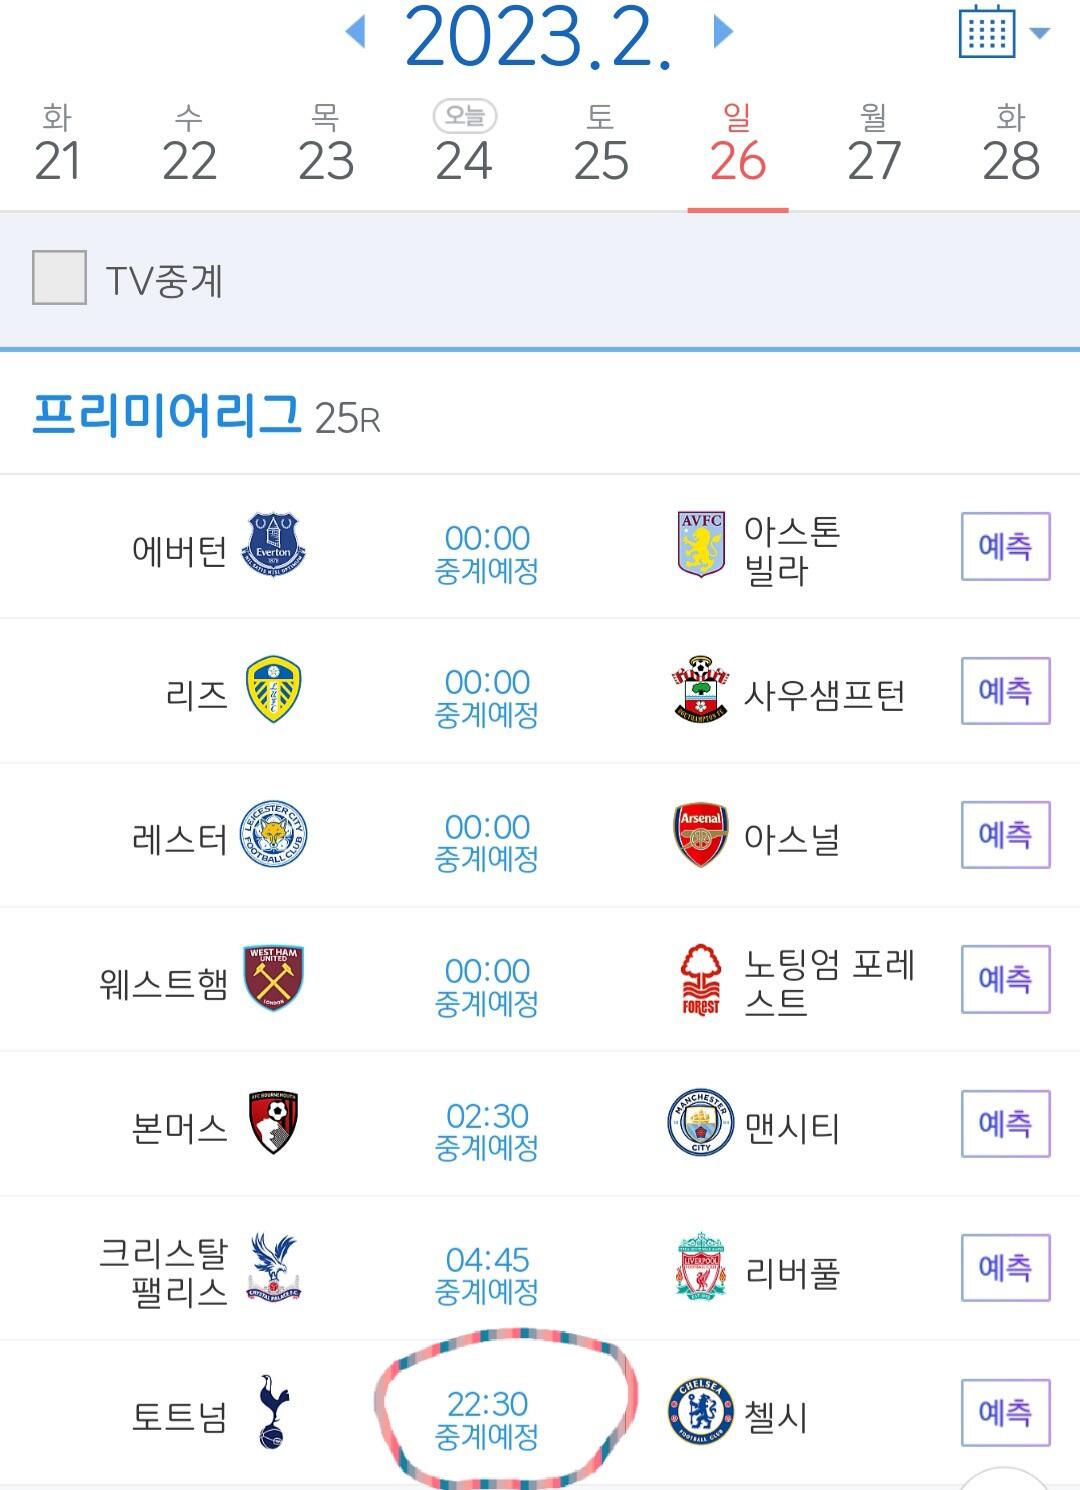
Task: Click the Manchester City crest icon
Action: pyautogui.click(x=701, y=1123)
